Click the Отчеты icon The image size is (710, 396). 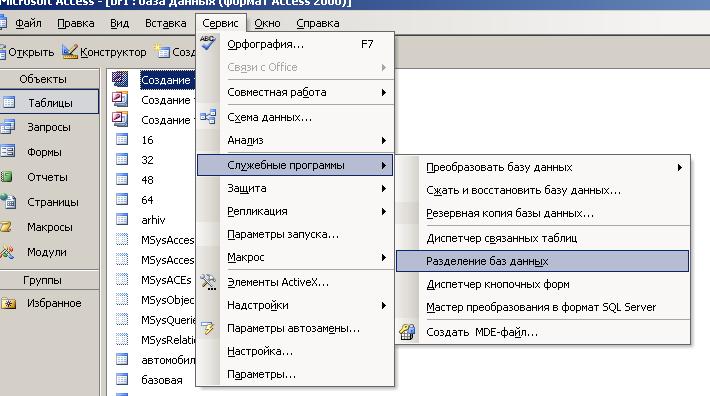6,177
